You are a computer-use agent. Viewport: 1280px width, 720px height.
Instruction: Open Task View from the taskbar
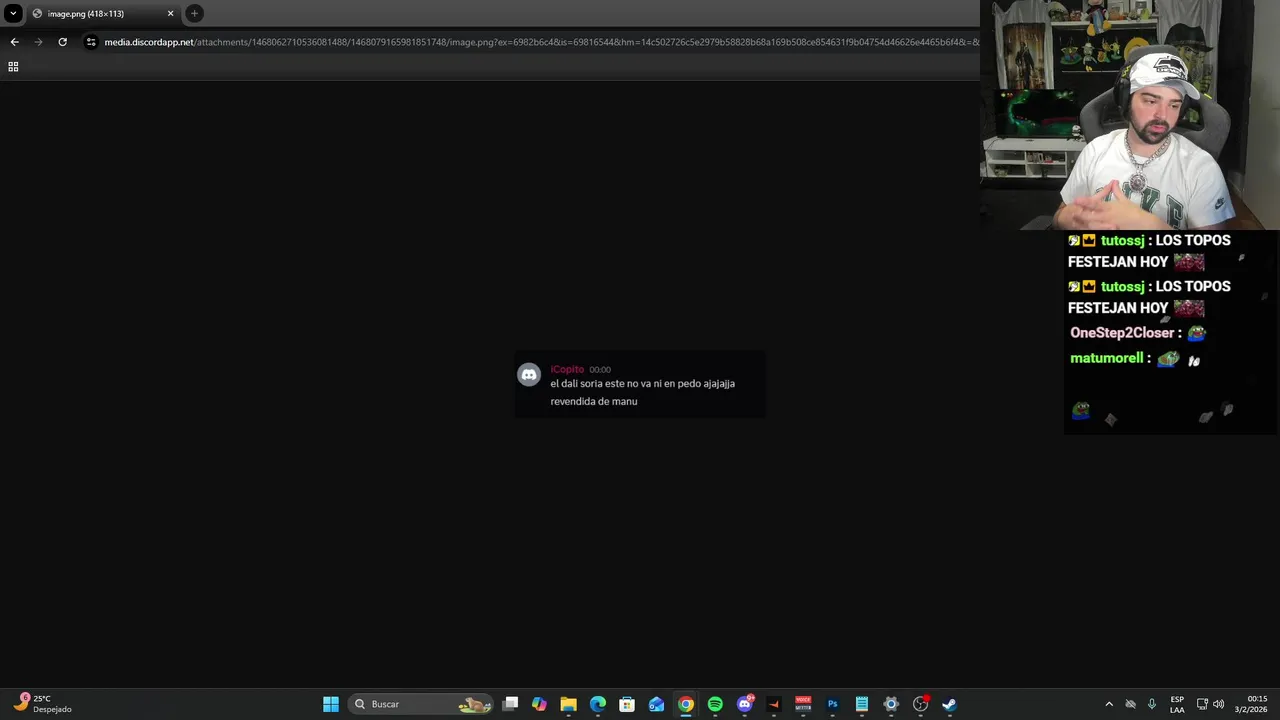tap(510, 704)
